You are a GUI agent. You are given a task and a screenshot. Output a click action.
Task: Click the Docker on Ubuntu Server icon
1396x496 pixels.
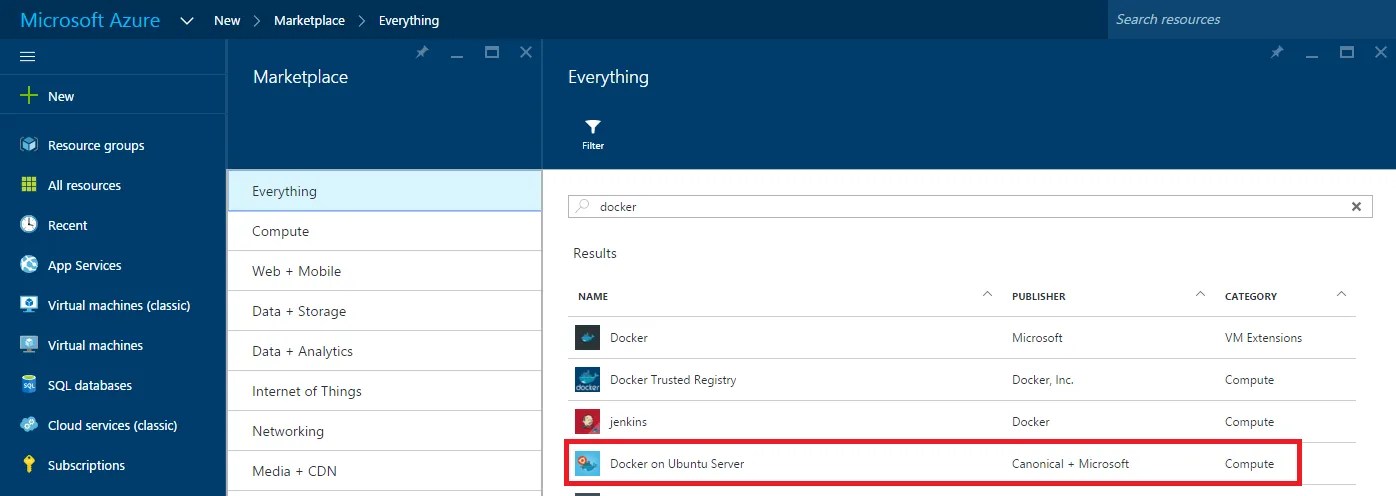click(587, 464)
